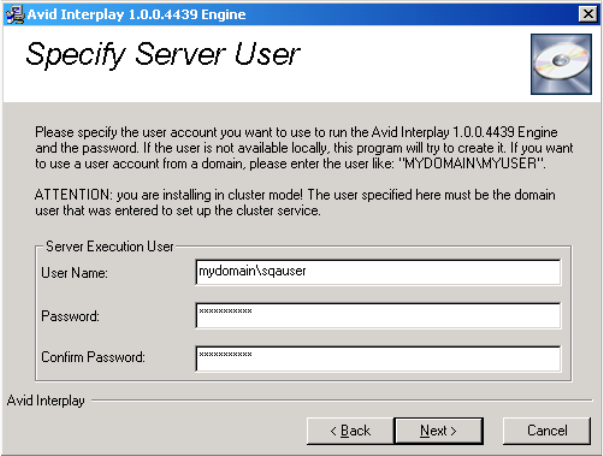603x456 pixels.
Task: Click the 'User Name:' label
Action: pyautogui.click(x=75, y=273)
